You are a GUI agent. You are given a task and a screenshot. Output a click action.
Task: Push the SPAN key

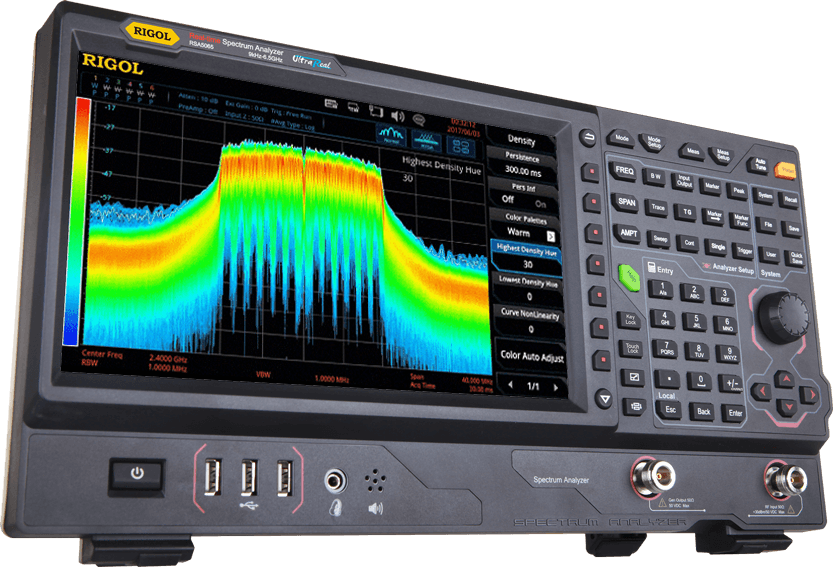point(626,202)
